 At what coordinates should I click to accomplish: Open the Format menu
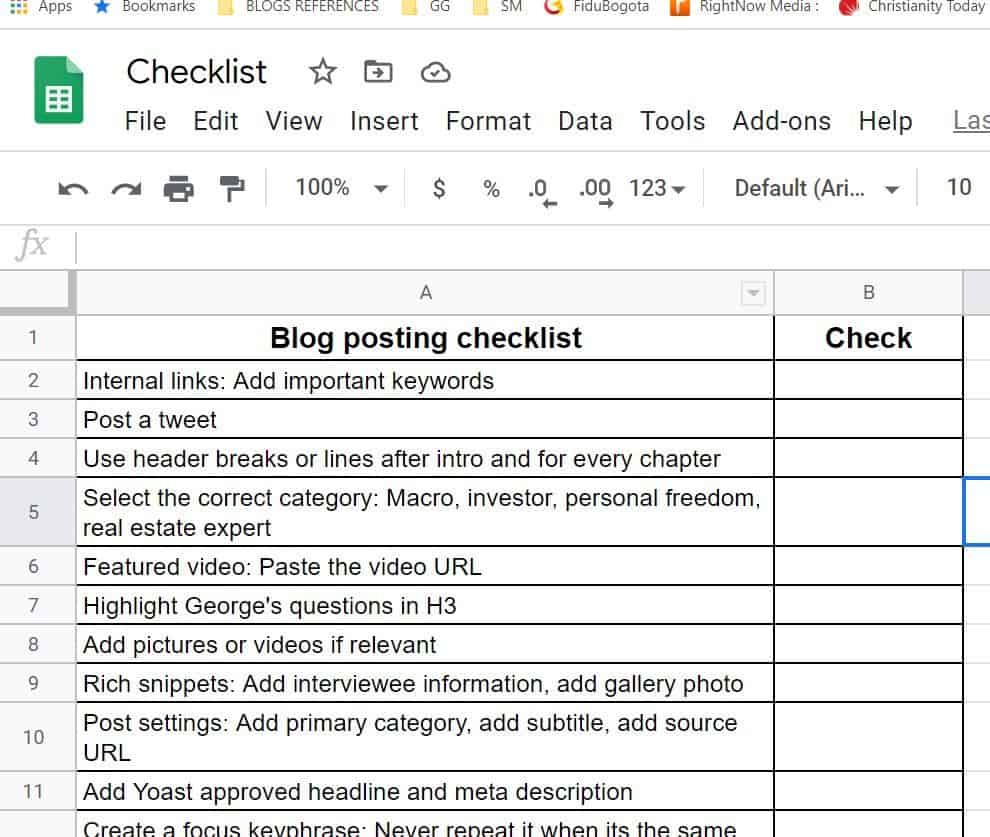coord(488,121)
